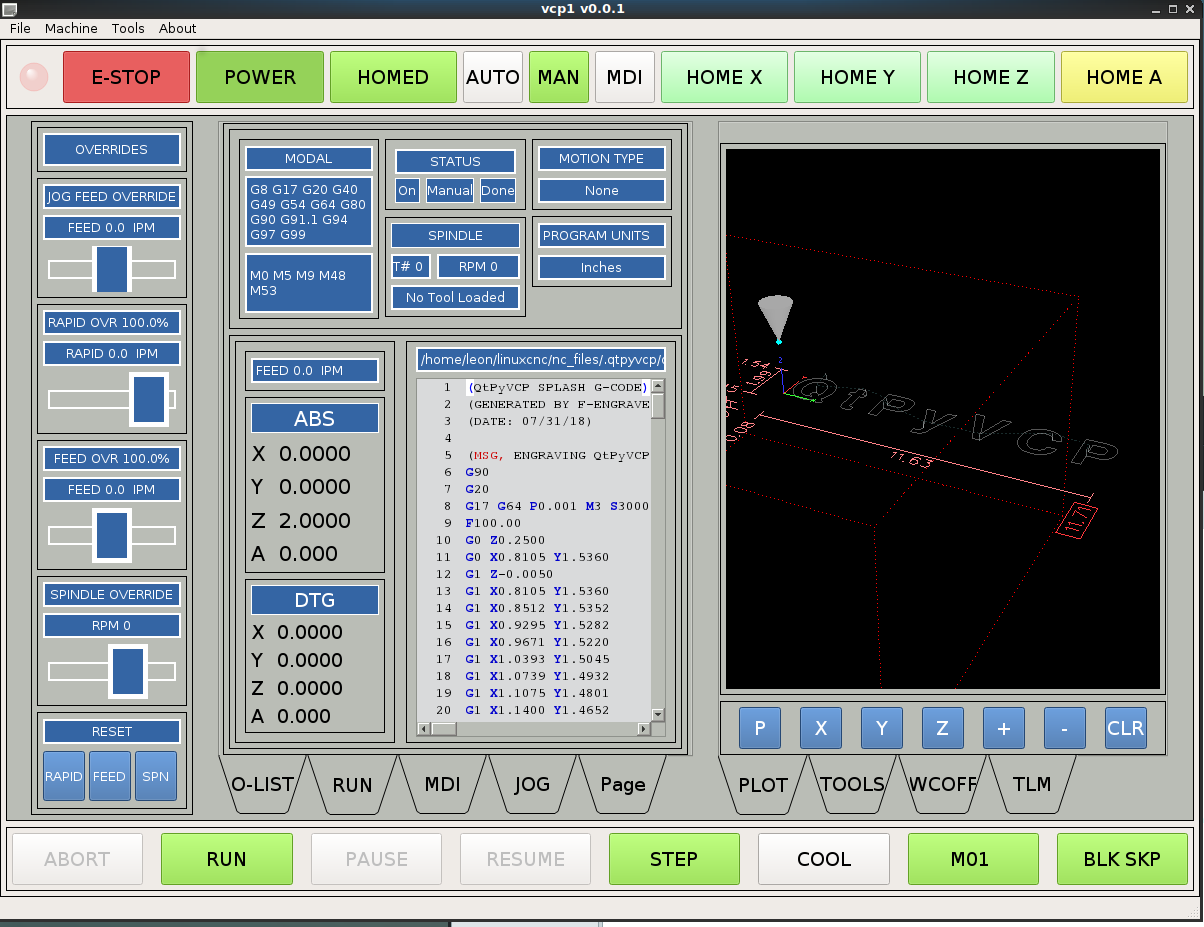Click the g-code vertical scrollbar handle
Image resolution: width=1204 pixels, height=927 pixels.
pyautogui.click(x=658, y=406)
